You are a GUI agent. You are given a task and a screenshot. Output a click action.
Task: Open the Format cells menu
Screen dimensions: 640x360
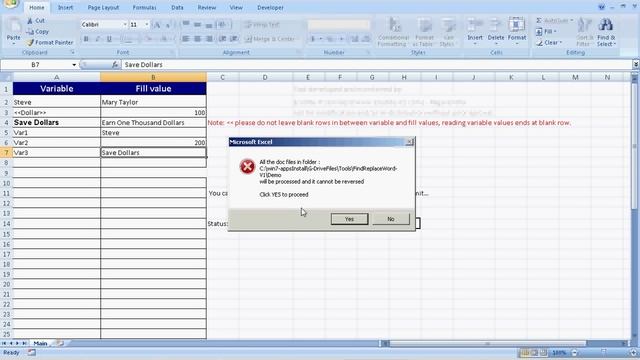tap(517, 31)
